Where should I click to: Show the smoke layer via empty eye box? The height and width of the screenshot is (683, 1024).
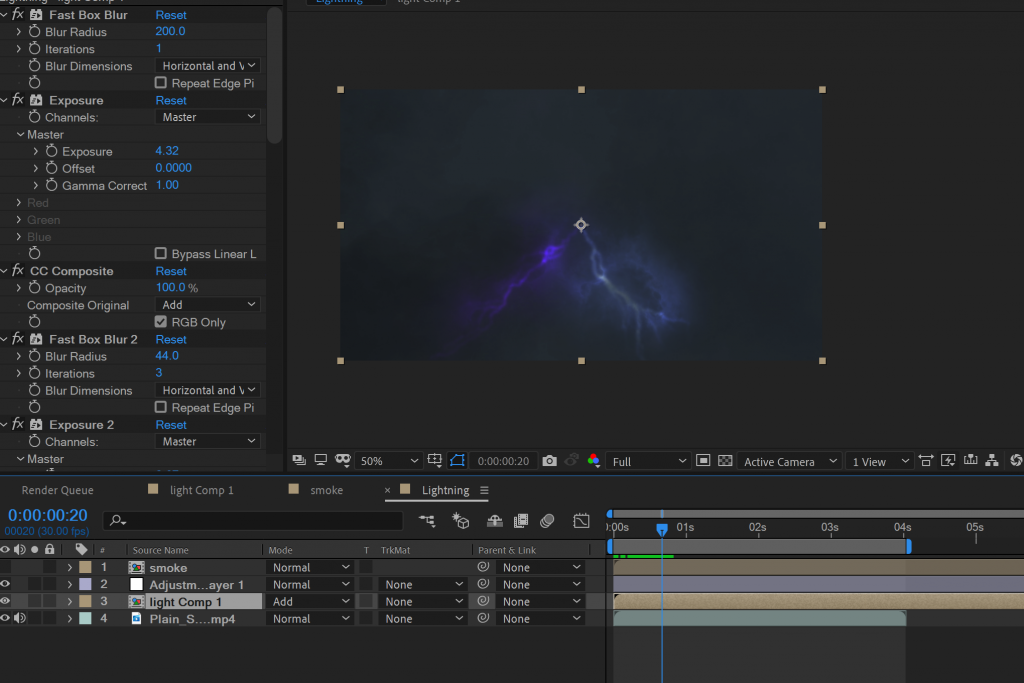click(x=5, y=567)
